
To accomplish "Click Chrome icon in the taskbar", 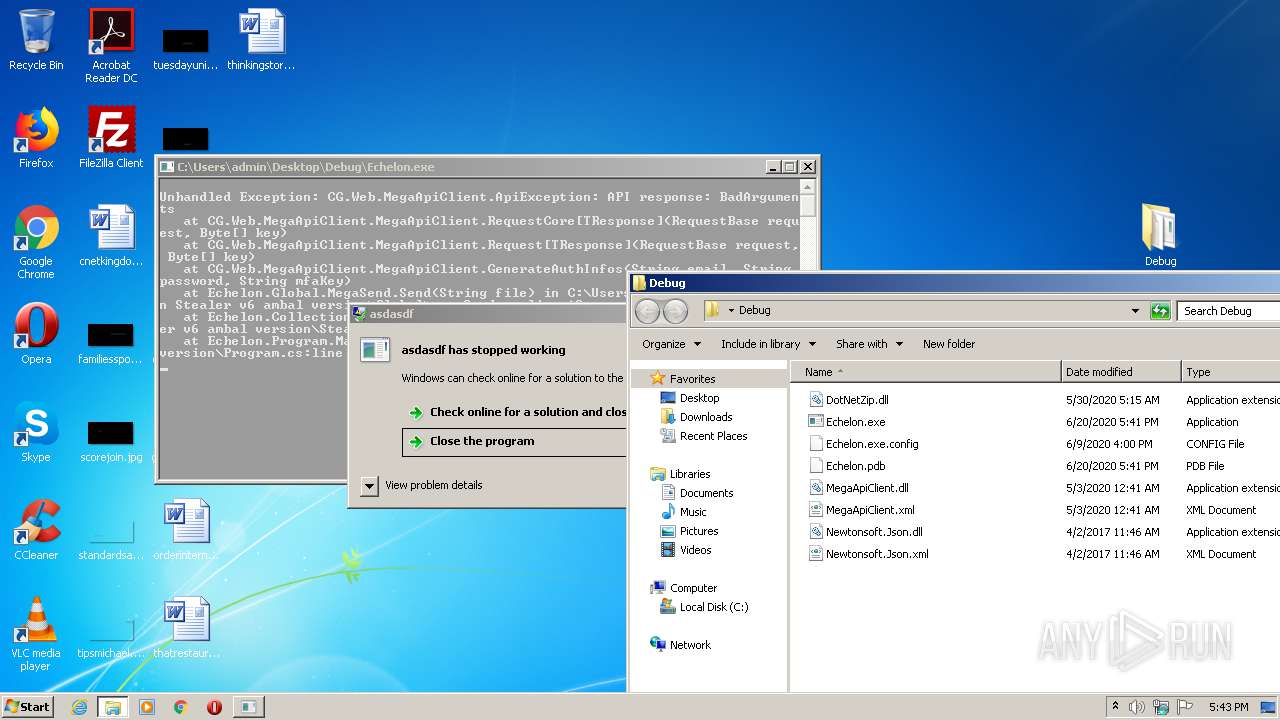I will click(x=180, y=707).
